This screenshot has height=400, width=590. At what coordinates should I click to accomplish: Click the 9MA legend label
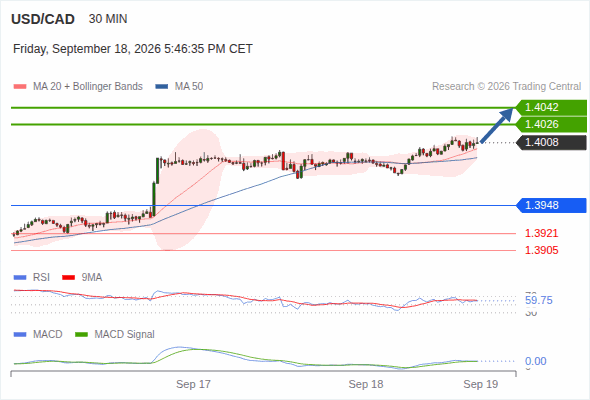click(92, 278)
